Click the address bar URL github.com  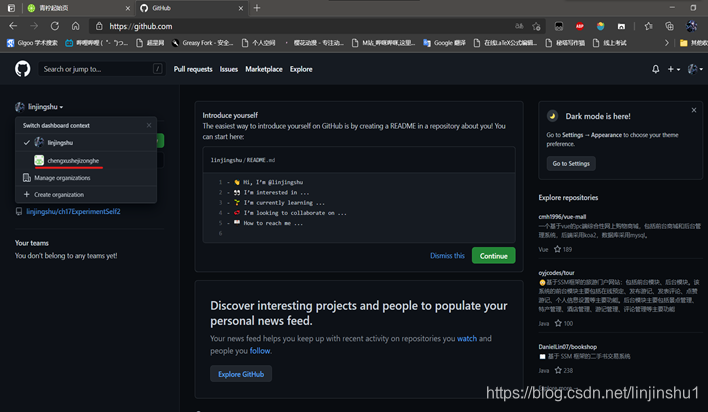coord(140,26)
